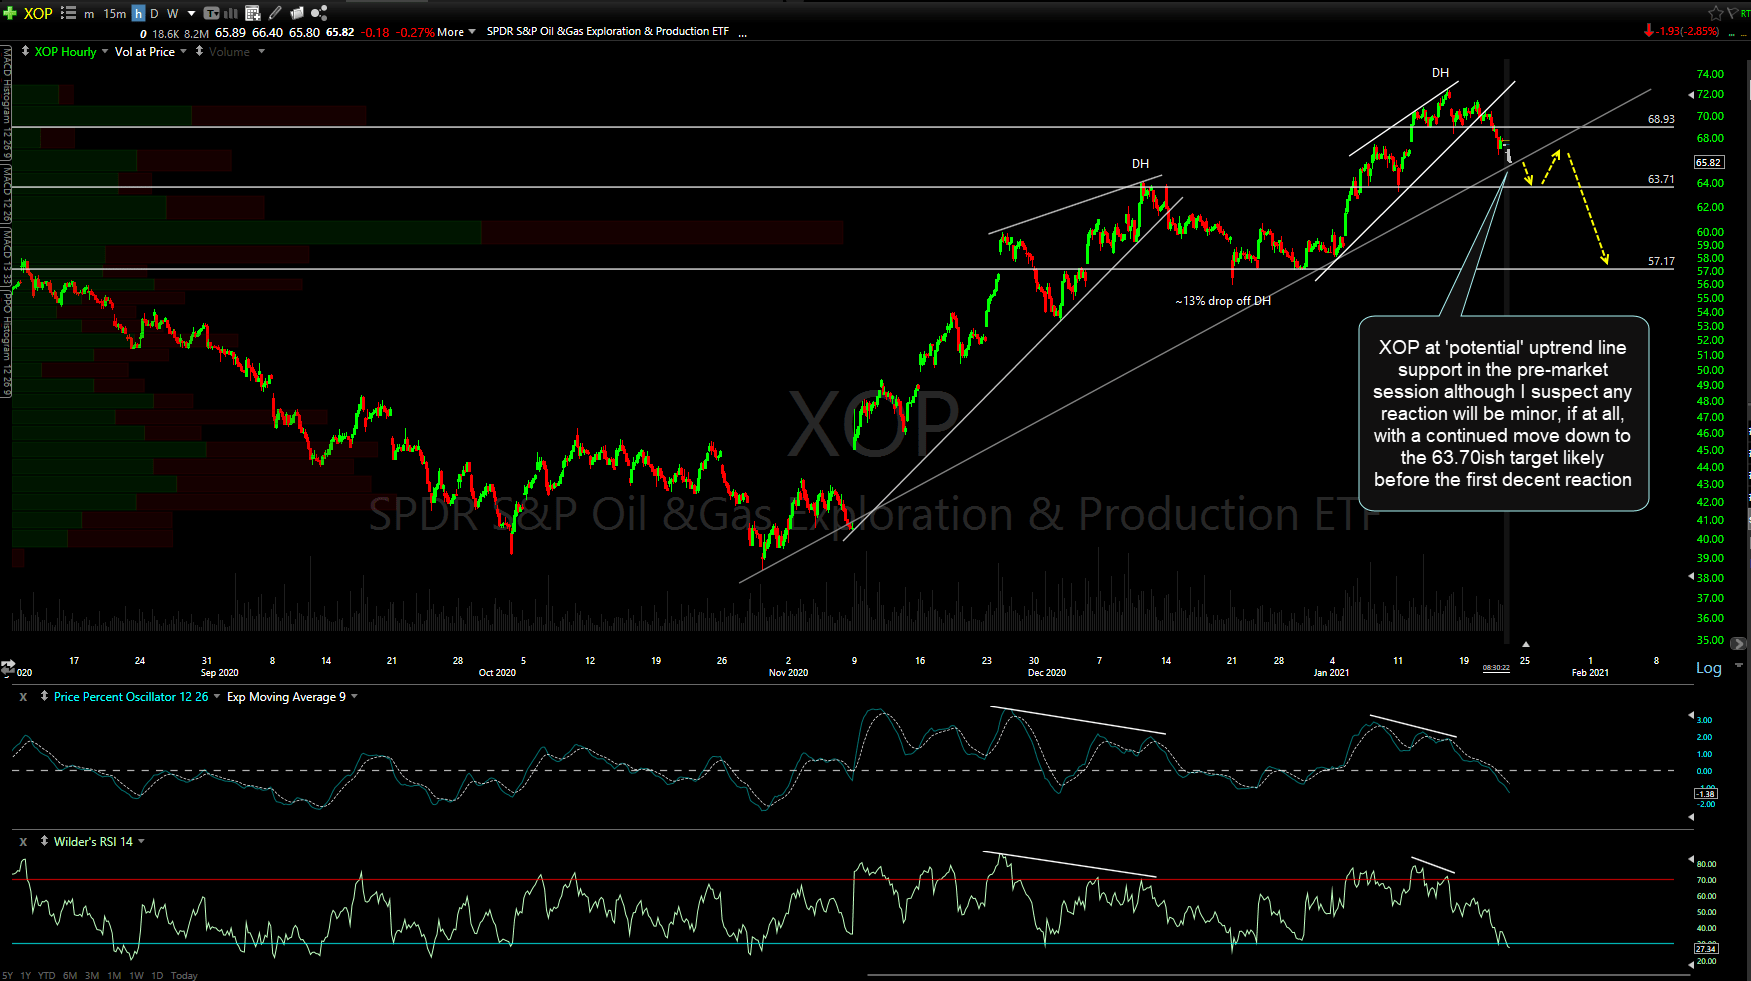Set chart range to 3M
The height and width of the screenshot is (981, 1751).
pos(92,975)
